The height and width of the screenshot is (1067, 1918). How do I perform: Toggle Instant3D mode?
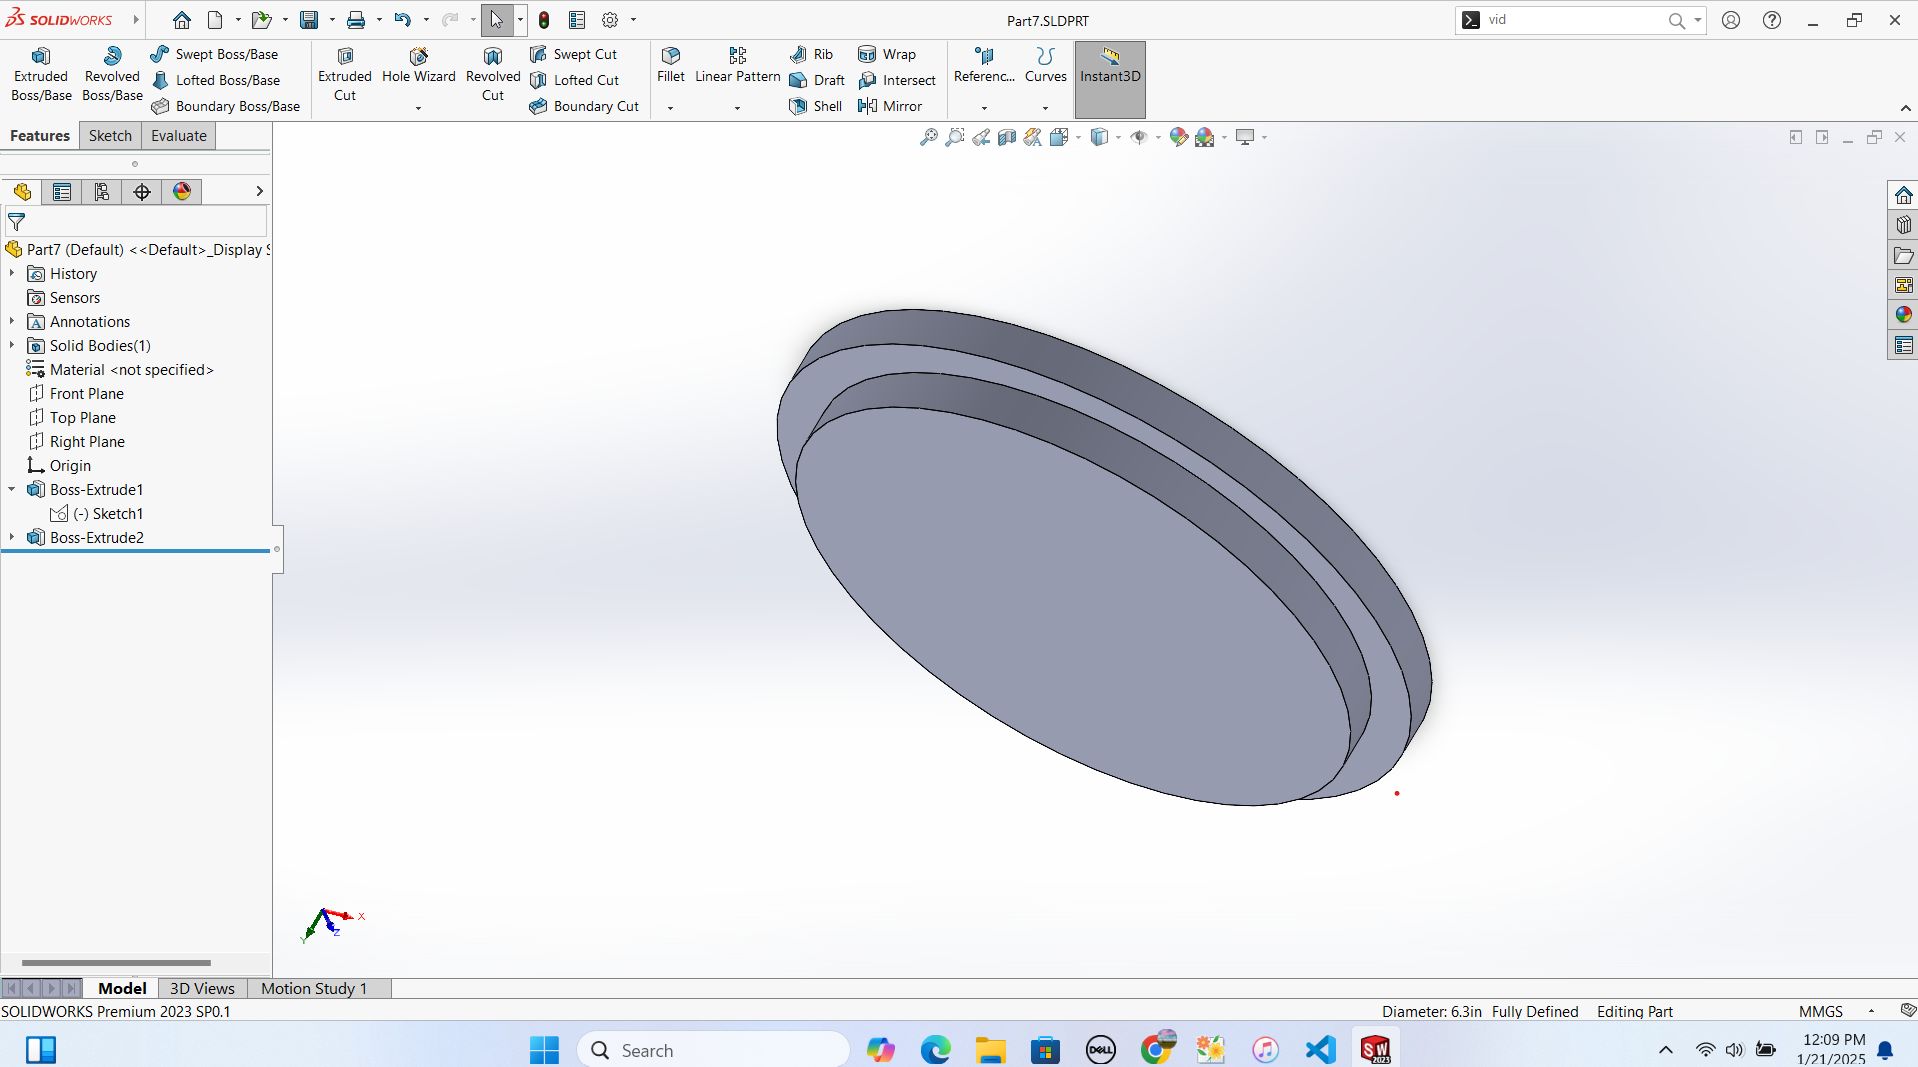click(1110, 79)
